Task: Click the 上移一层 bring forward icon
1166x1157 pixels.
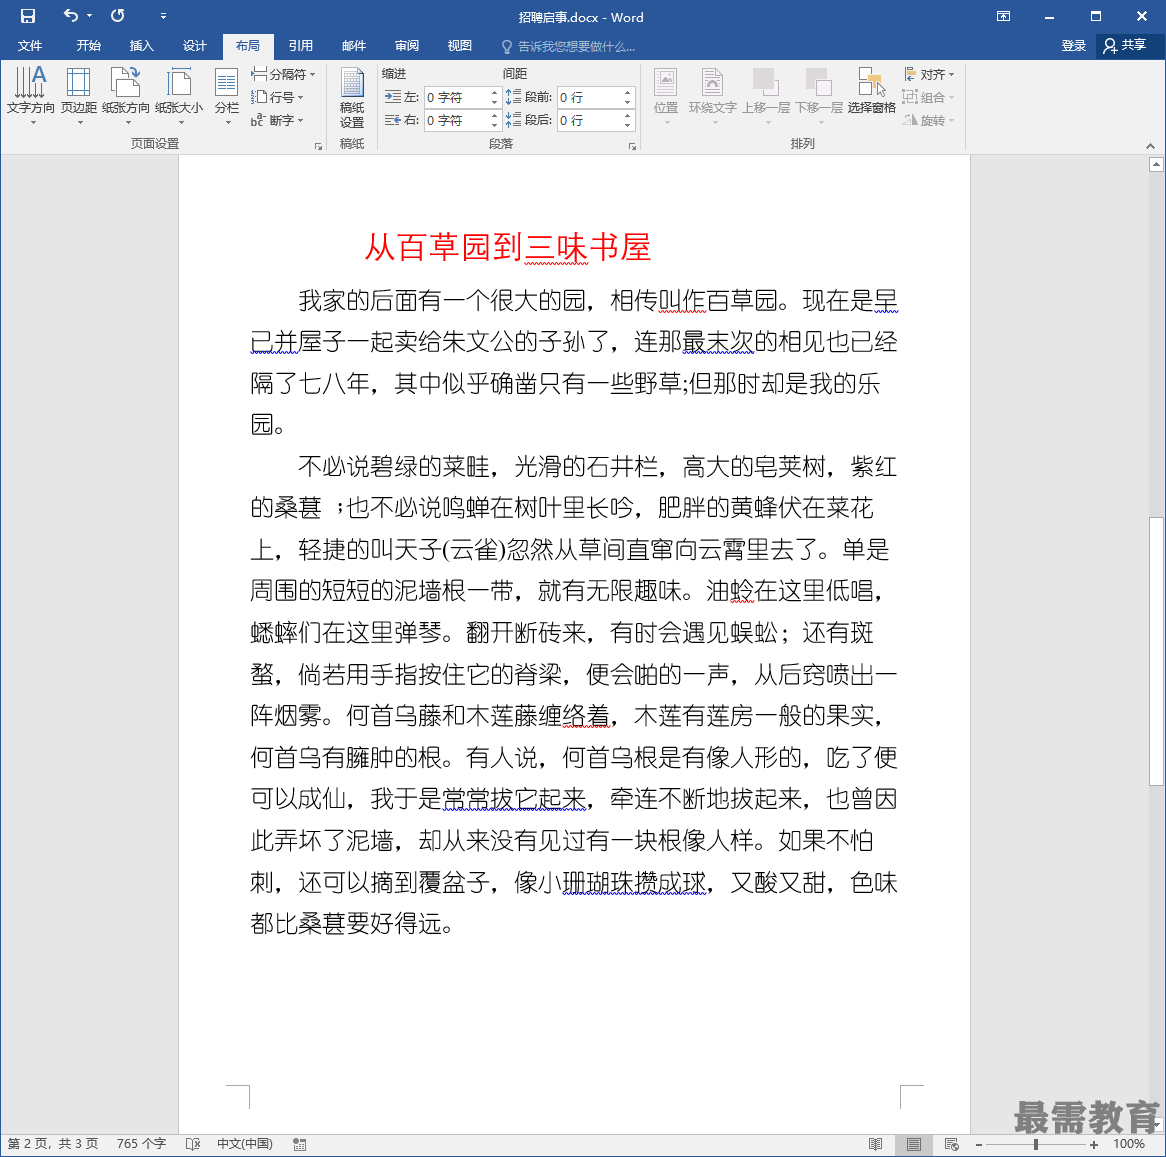Action: tap(766, 95)
